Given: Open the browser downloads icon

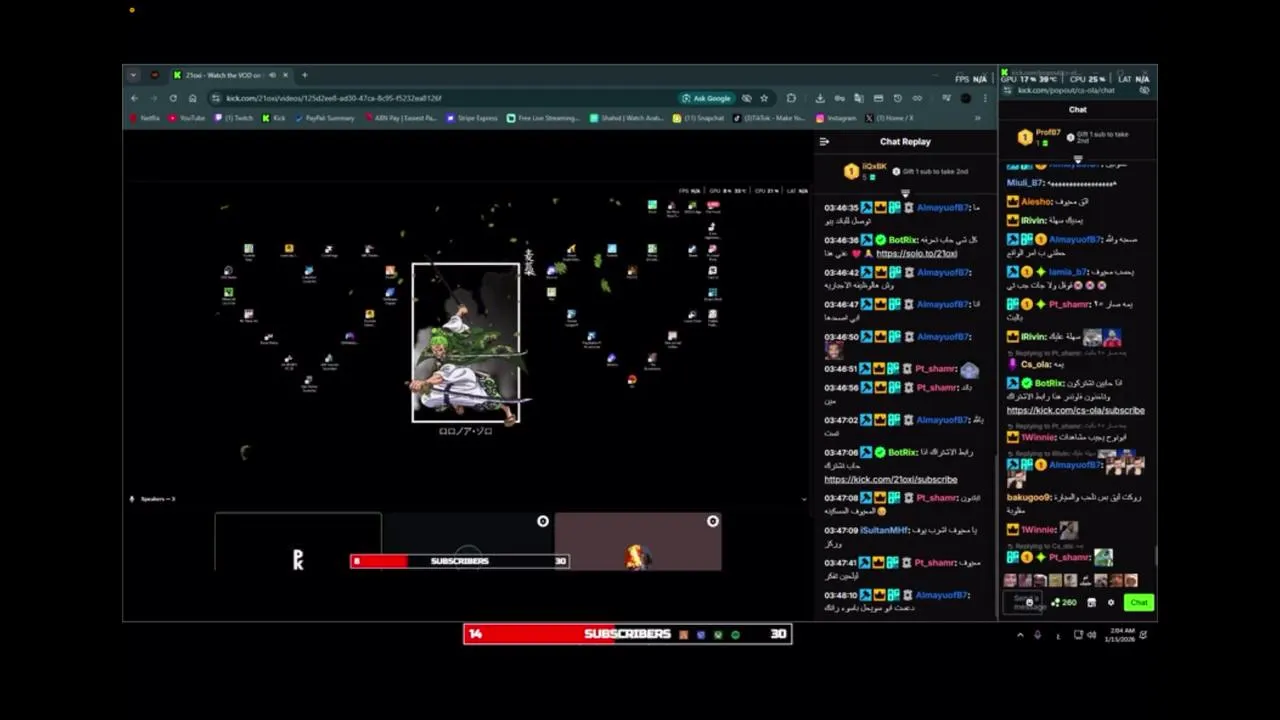Looking at the screenshot, I should tap(820, 98).
